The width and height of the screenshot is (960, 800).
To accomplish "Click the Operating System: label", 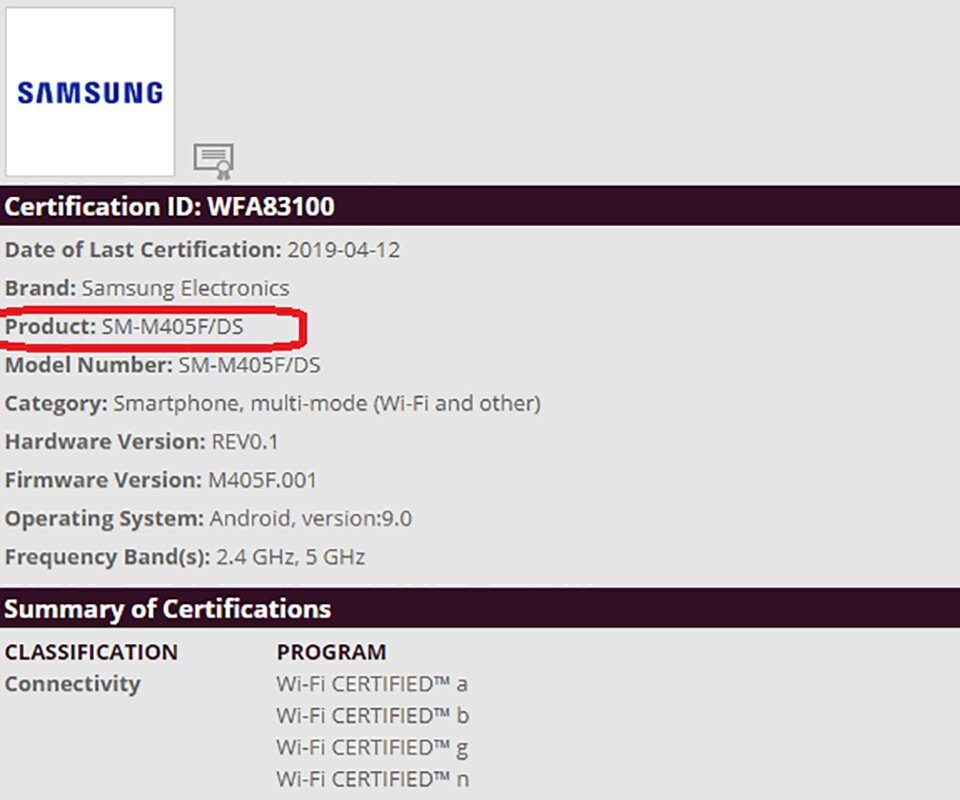I will pos(104,518).
